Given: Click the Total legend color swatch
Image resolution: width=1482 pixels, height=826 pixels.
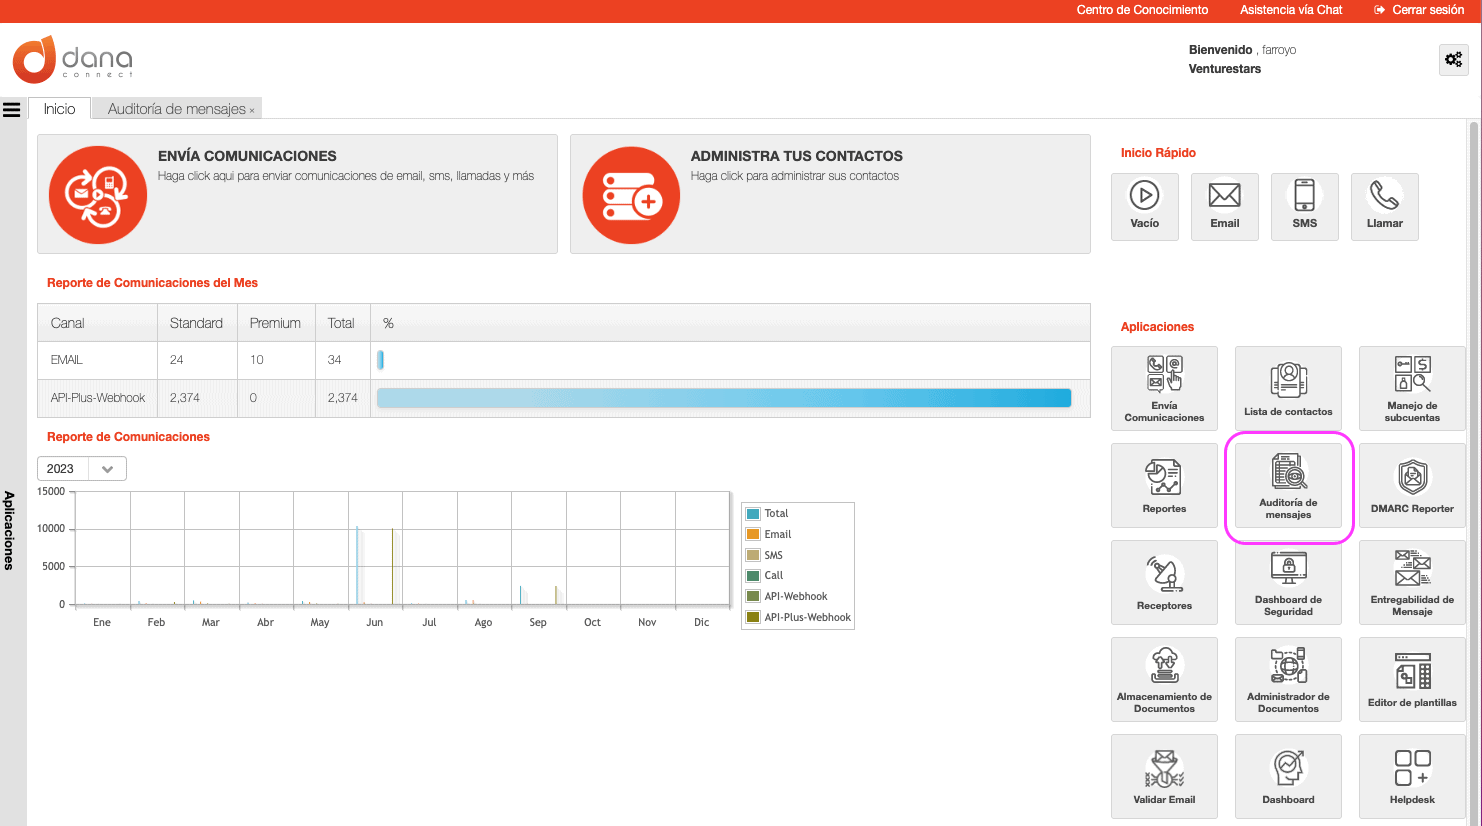Looking at the screenshot, I should [753, 513].
